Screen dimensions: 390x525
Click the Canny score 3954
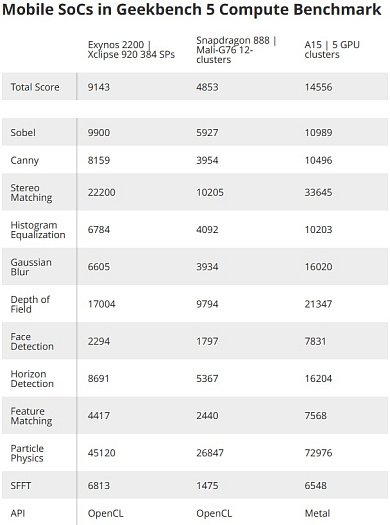tap(207, 160)
